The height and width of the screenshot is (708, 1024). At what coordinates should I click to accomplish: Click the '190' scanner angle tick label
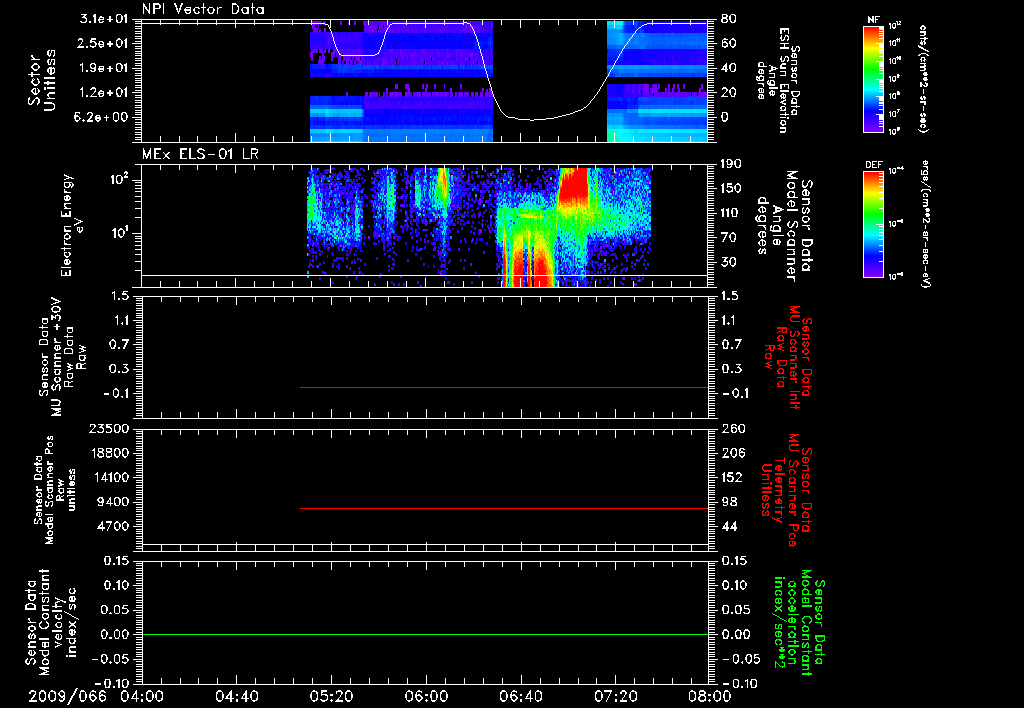733,164
